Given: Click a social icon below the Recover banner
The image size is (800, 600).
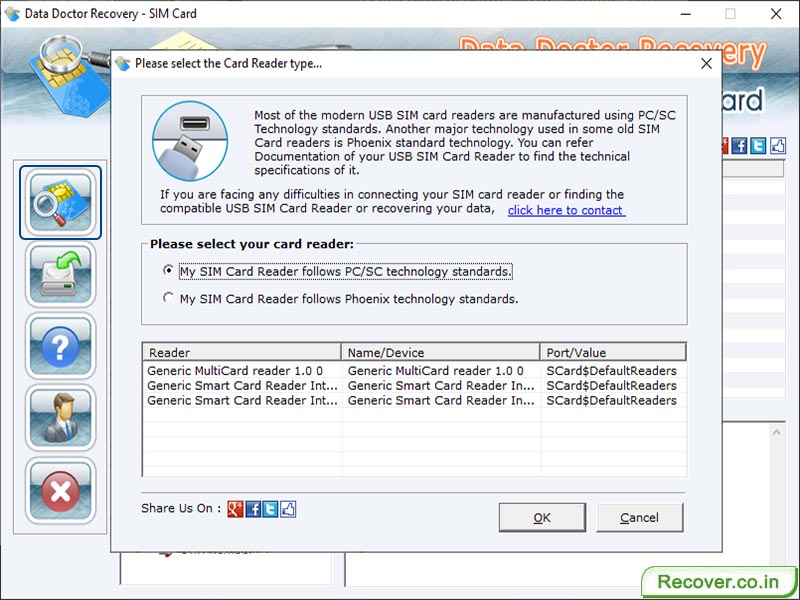Looking at the screenshot, I should coord(740,146).
